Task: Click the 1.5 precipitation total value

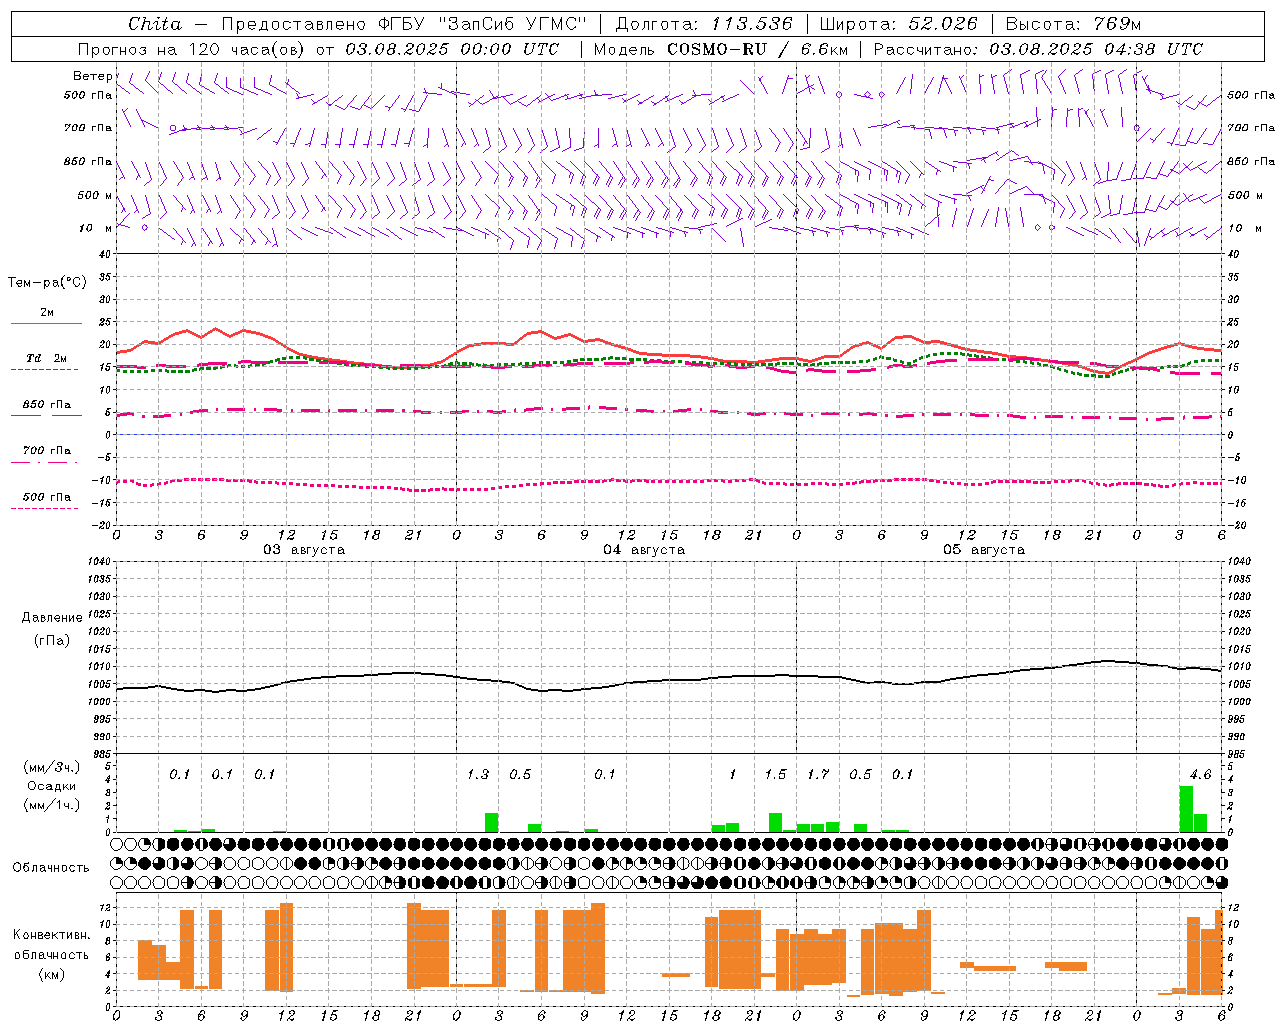Action: [776, 775]
